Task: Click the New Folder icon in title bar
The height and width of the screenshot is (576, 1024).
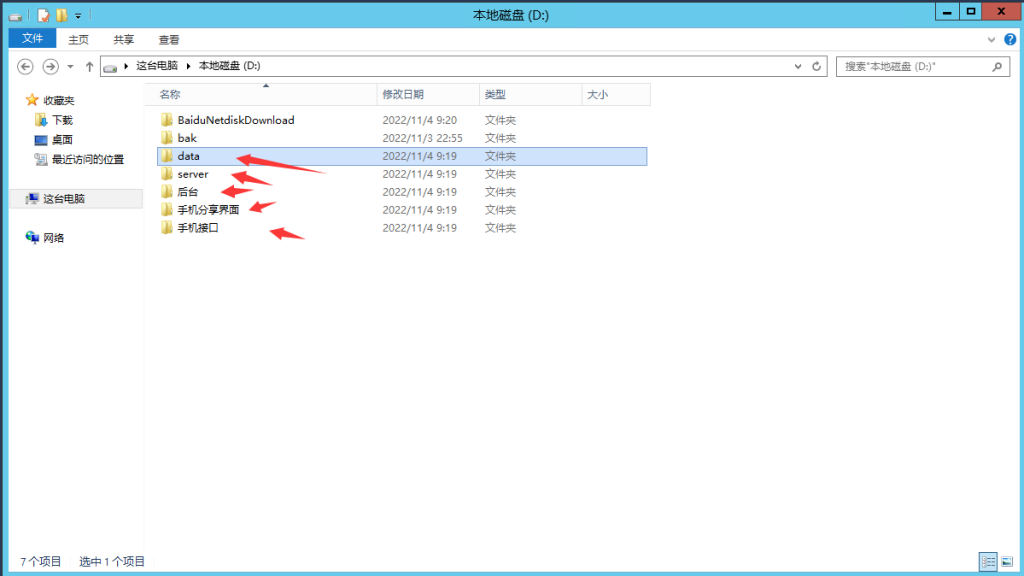Action: (62, 15)
